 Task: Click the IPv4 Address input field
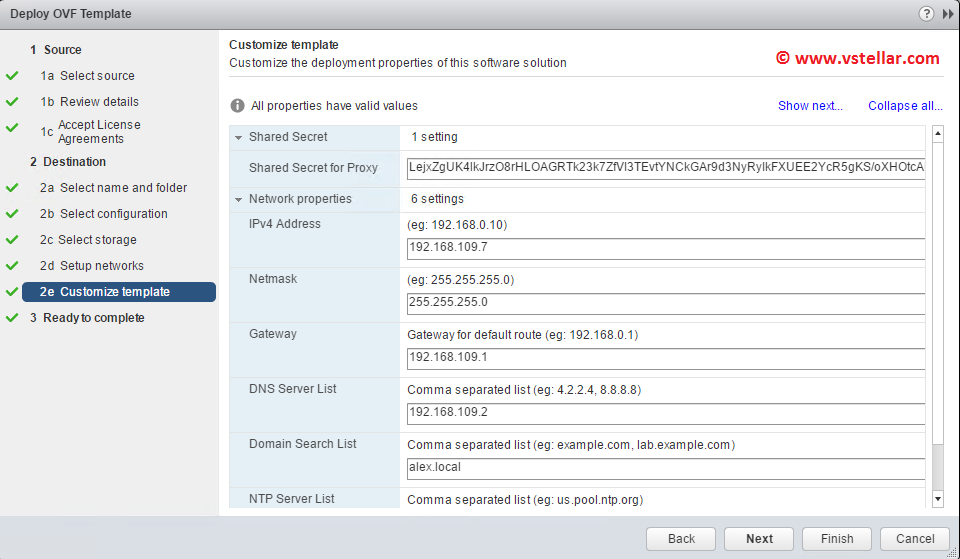(665, 247)
